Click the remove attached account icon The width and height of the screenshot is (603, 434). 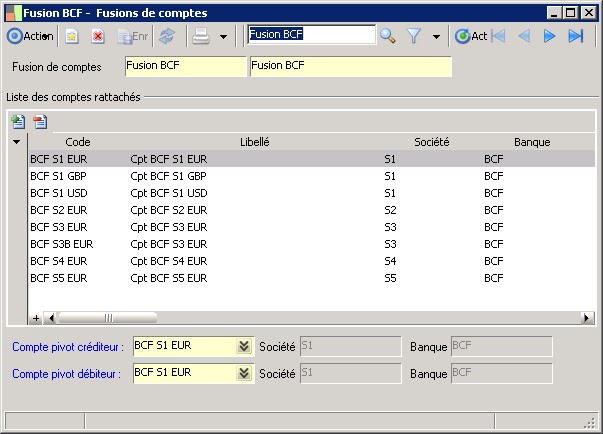[x=40, y=122]
